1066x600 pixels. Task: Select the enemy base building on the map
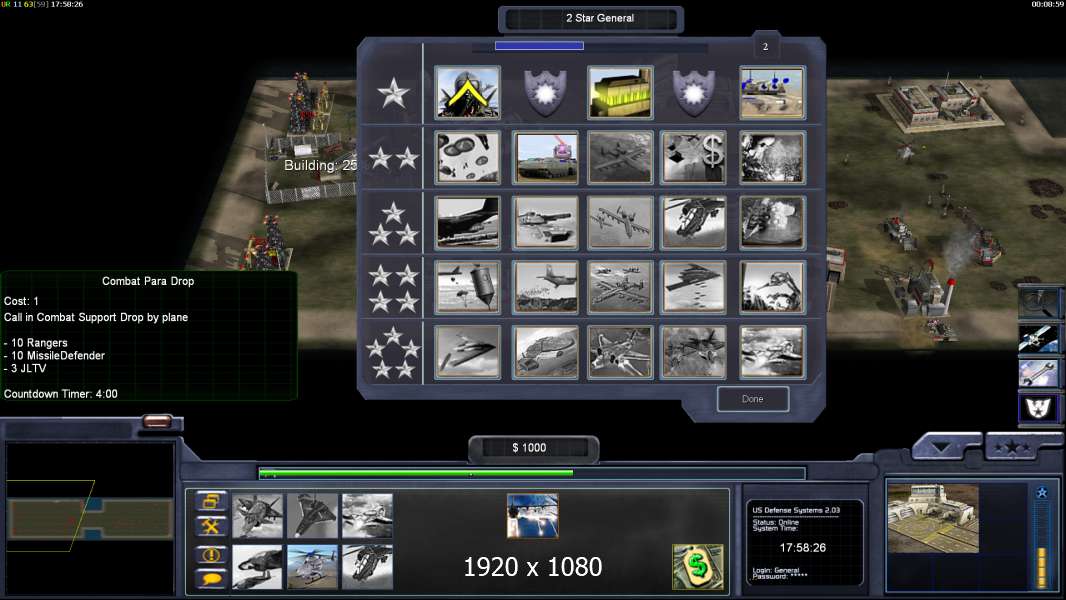(x=939, y=105)
